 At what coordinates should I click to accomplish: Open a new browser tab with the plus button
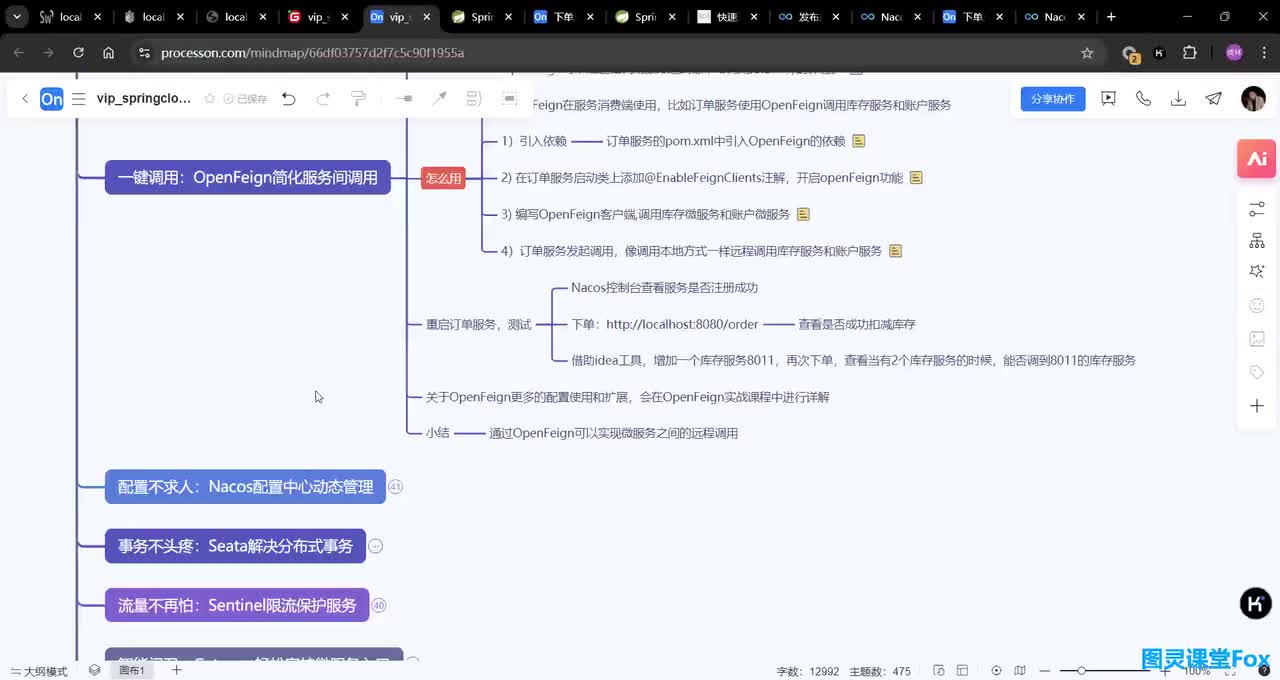1111,17
